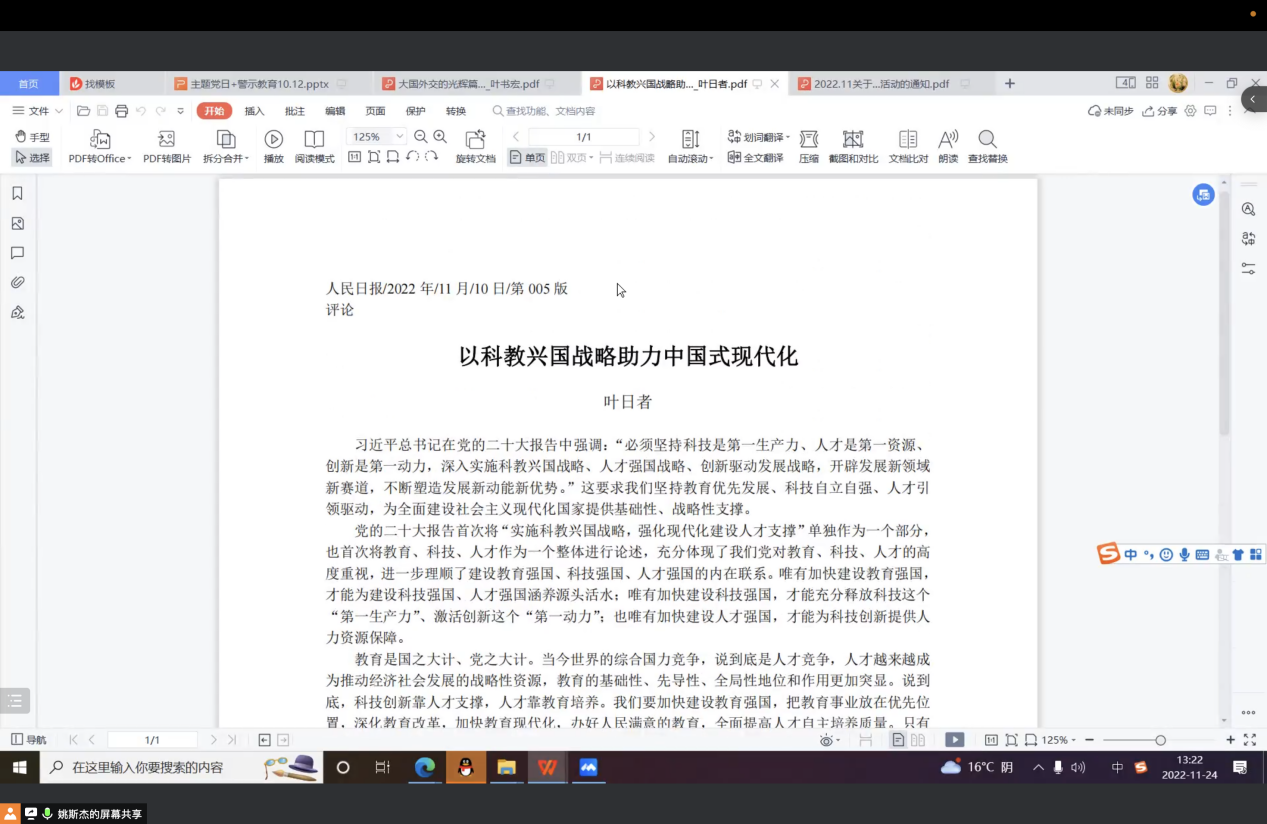Image resolution: width=1267 pixels, height=824 pixels.
Task: Toggle the 导航 navigation pane
Action: pyautogui.click(x=28, y=740)
